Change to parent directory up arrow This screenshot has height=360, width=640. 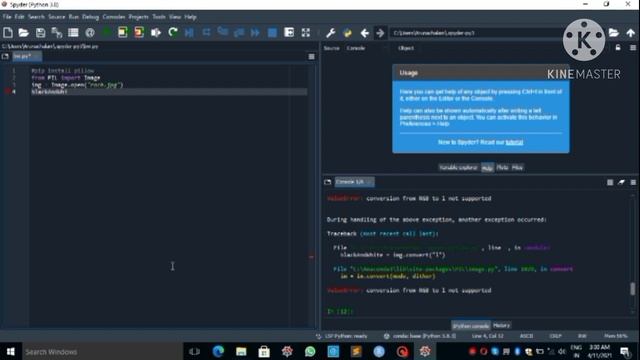631,33
